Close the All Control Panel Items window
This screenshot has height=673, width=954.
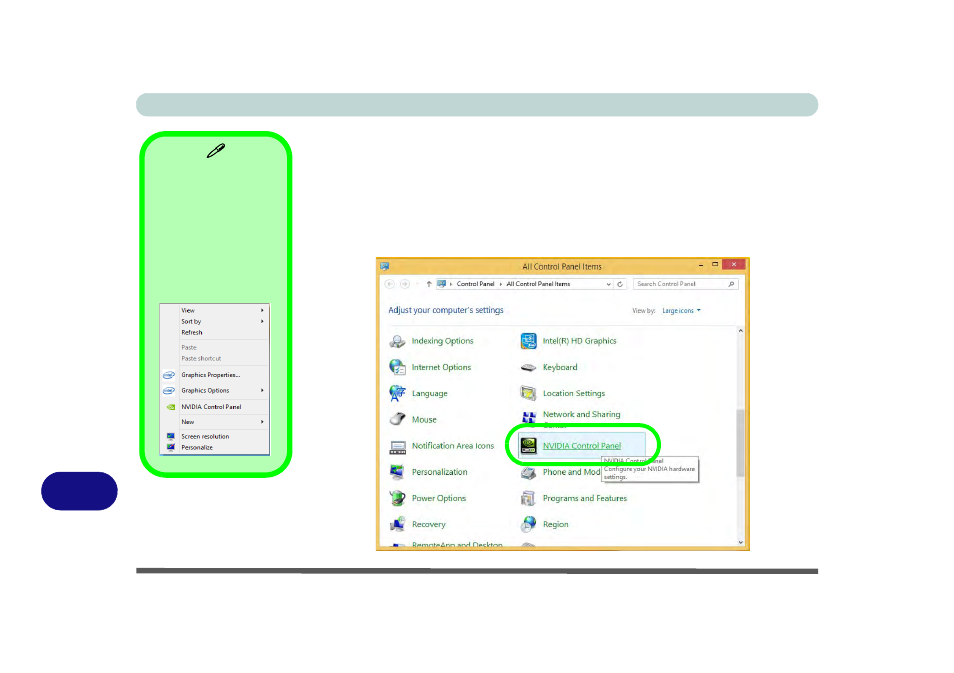[x=734, y=265]
